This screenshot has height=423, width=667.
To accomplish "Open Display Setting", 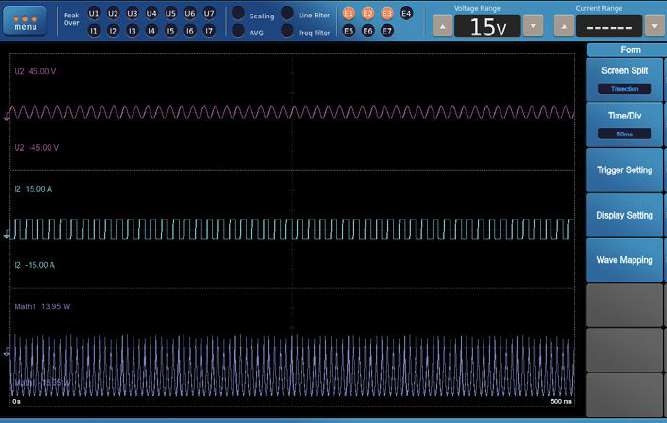I will pos(624,215).
